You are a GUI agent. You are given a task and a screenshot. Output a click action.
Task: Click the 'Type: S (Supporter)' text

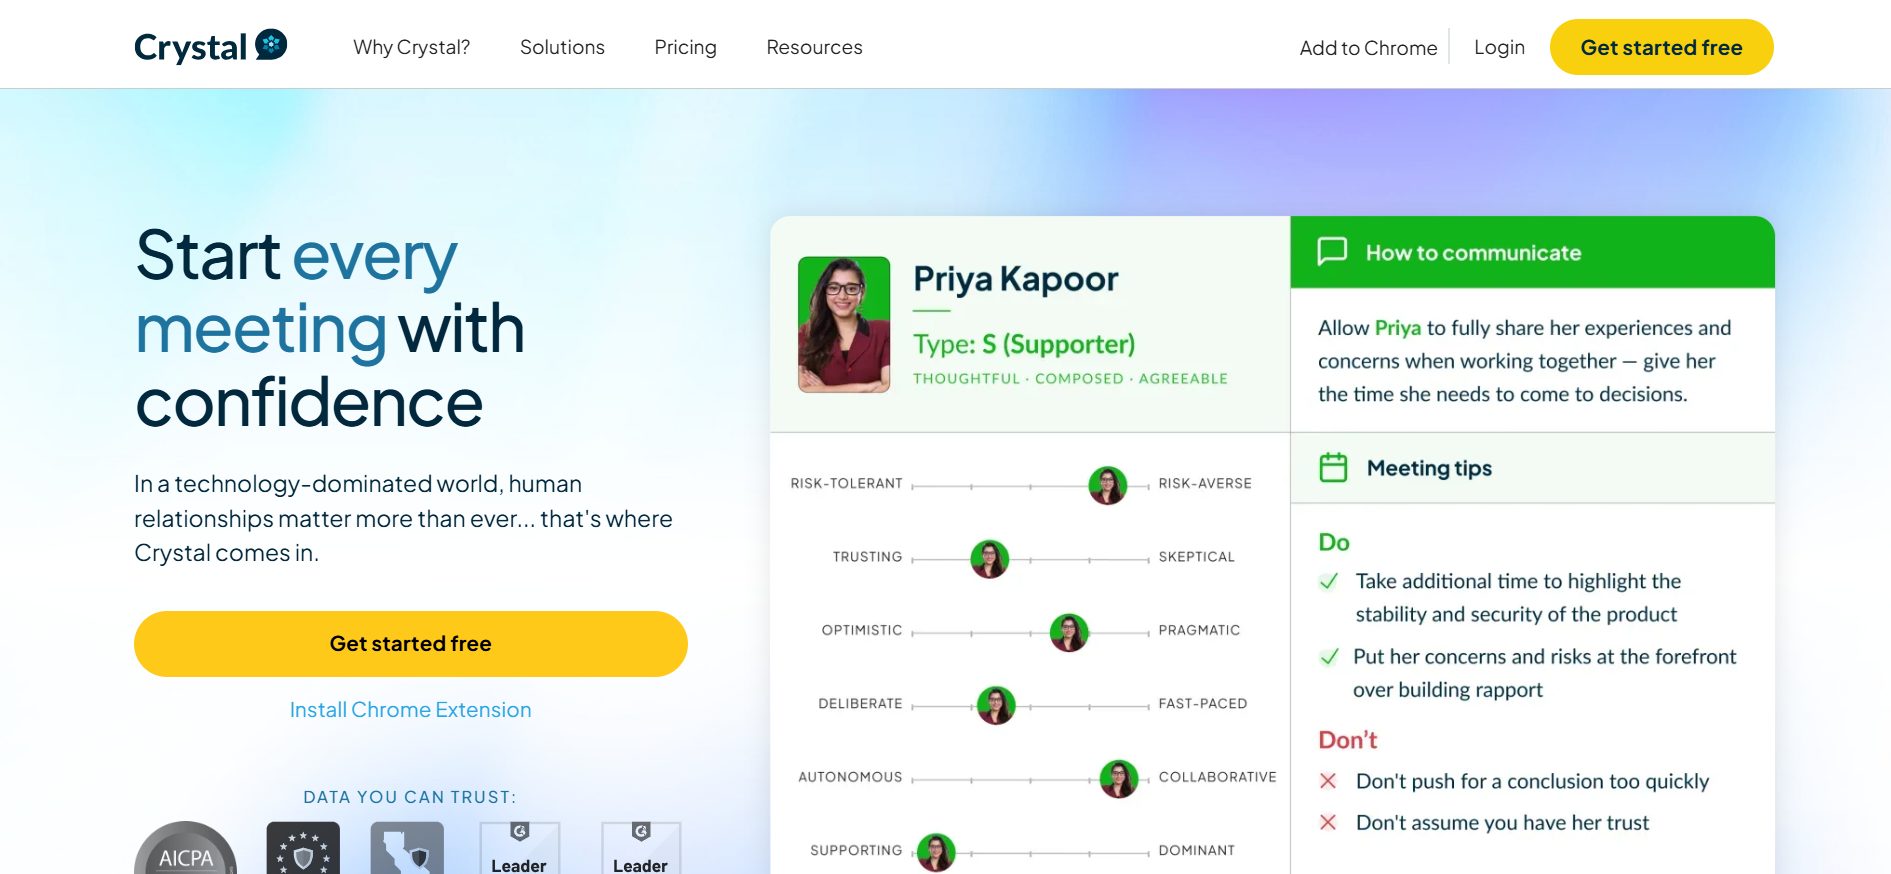pos(1024,344)
